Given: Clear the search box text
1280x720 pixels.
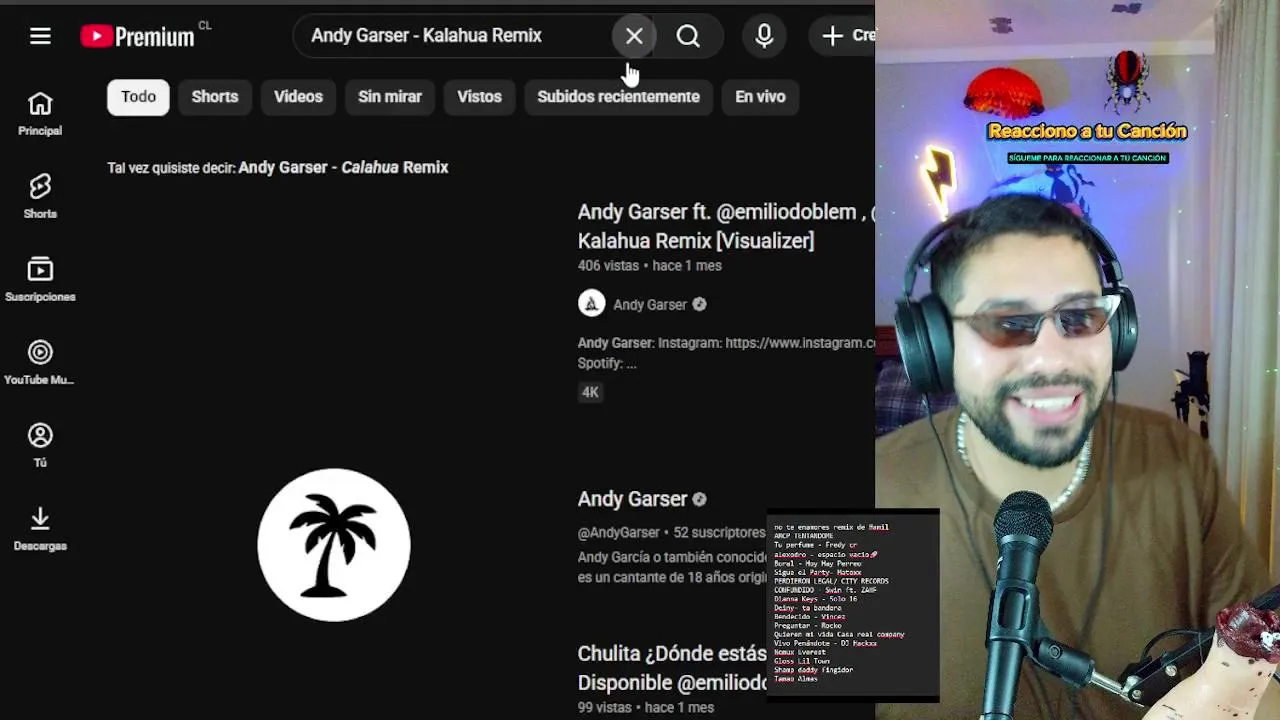Looking at the screenshot, I should (x=634, y=36).
